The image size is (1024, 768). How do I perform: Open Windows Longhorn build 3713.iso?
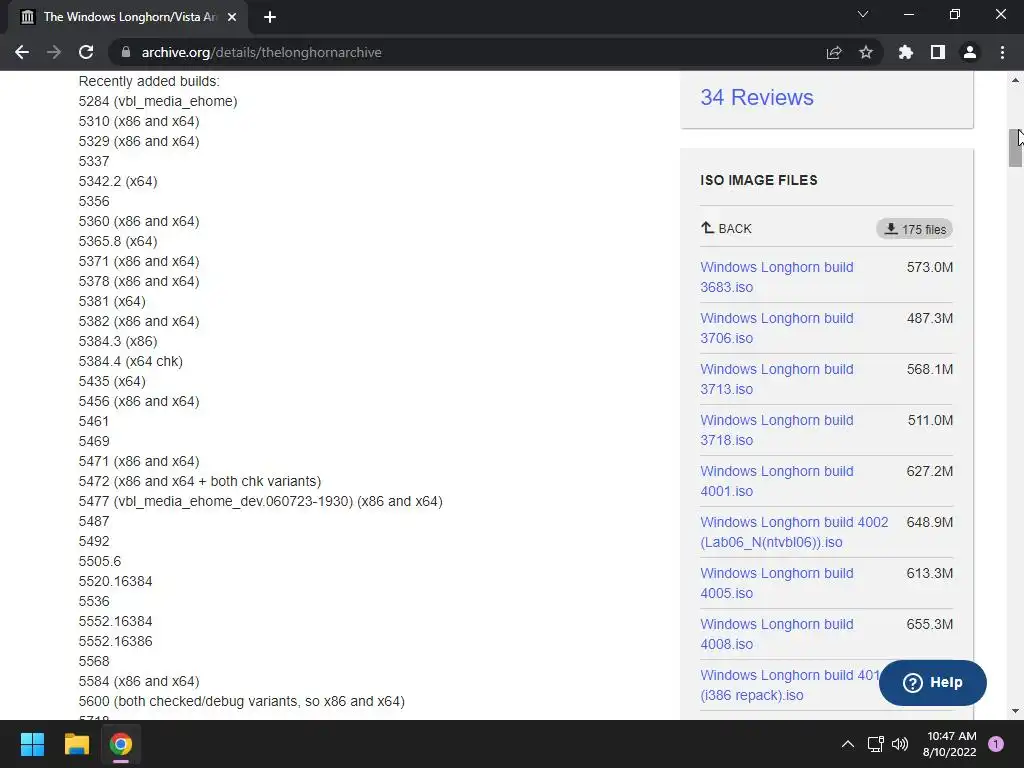click(776, 379)
